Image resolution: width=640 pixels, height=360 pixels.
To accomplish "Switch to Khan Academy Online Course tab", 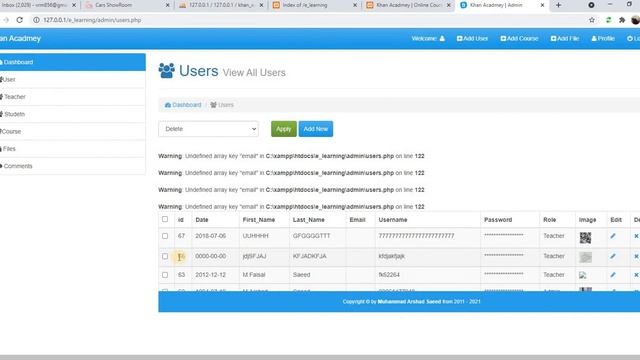I will [408, 5].
